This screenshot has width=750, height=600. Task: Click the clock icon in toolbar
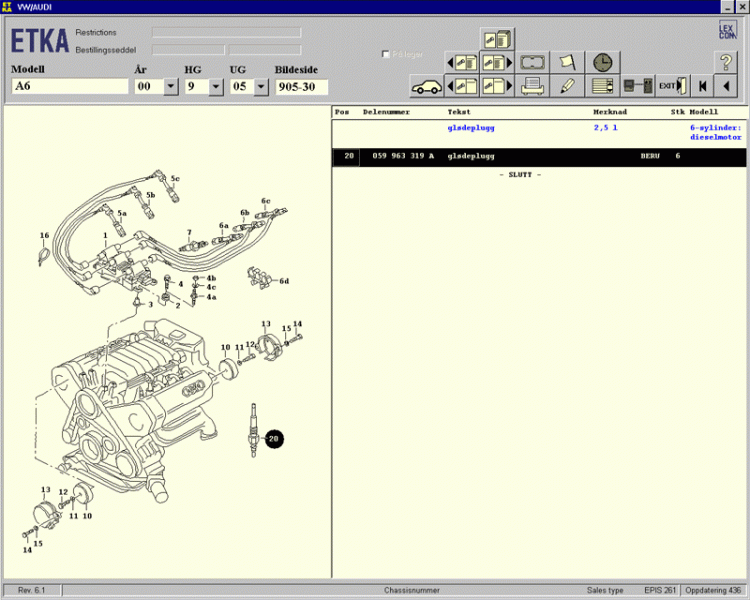tap(601, 62)
